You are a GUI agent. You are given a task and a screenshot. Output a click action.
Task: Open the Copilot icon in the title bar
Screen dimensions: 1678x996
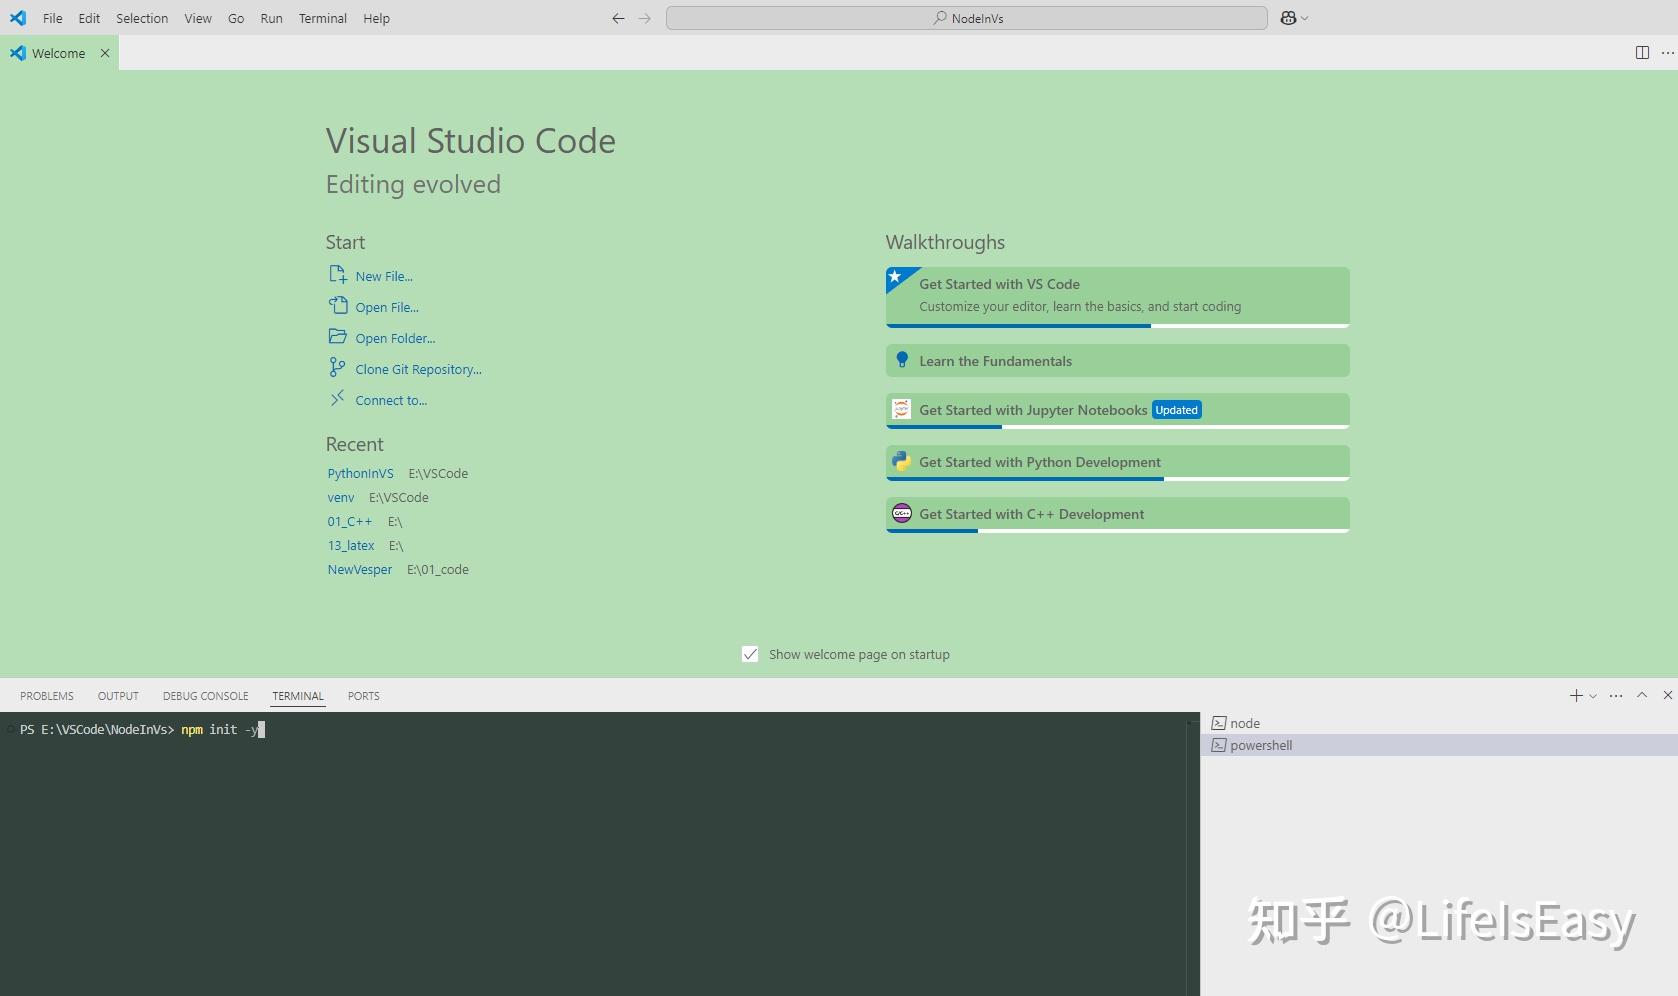pos(1288,17)
